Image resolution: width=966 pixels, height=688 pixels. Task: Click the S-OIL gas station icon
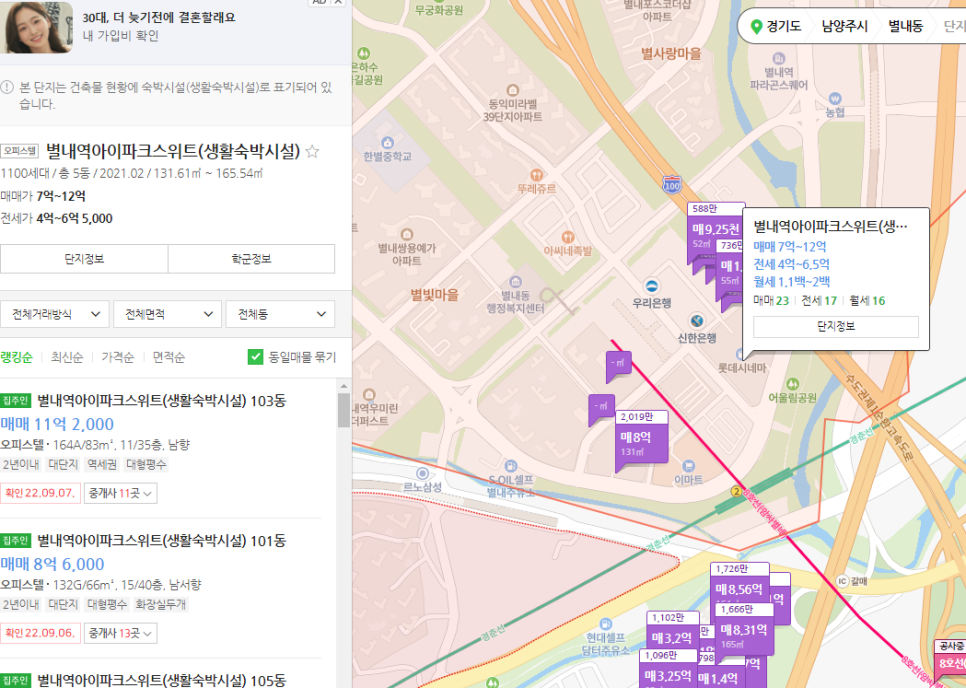point(509,466)
